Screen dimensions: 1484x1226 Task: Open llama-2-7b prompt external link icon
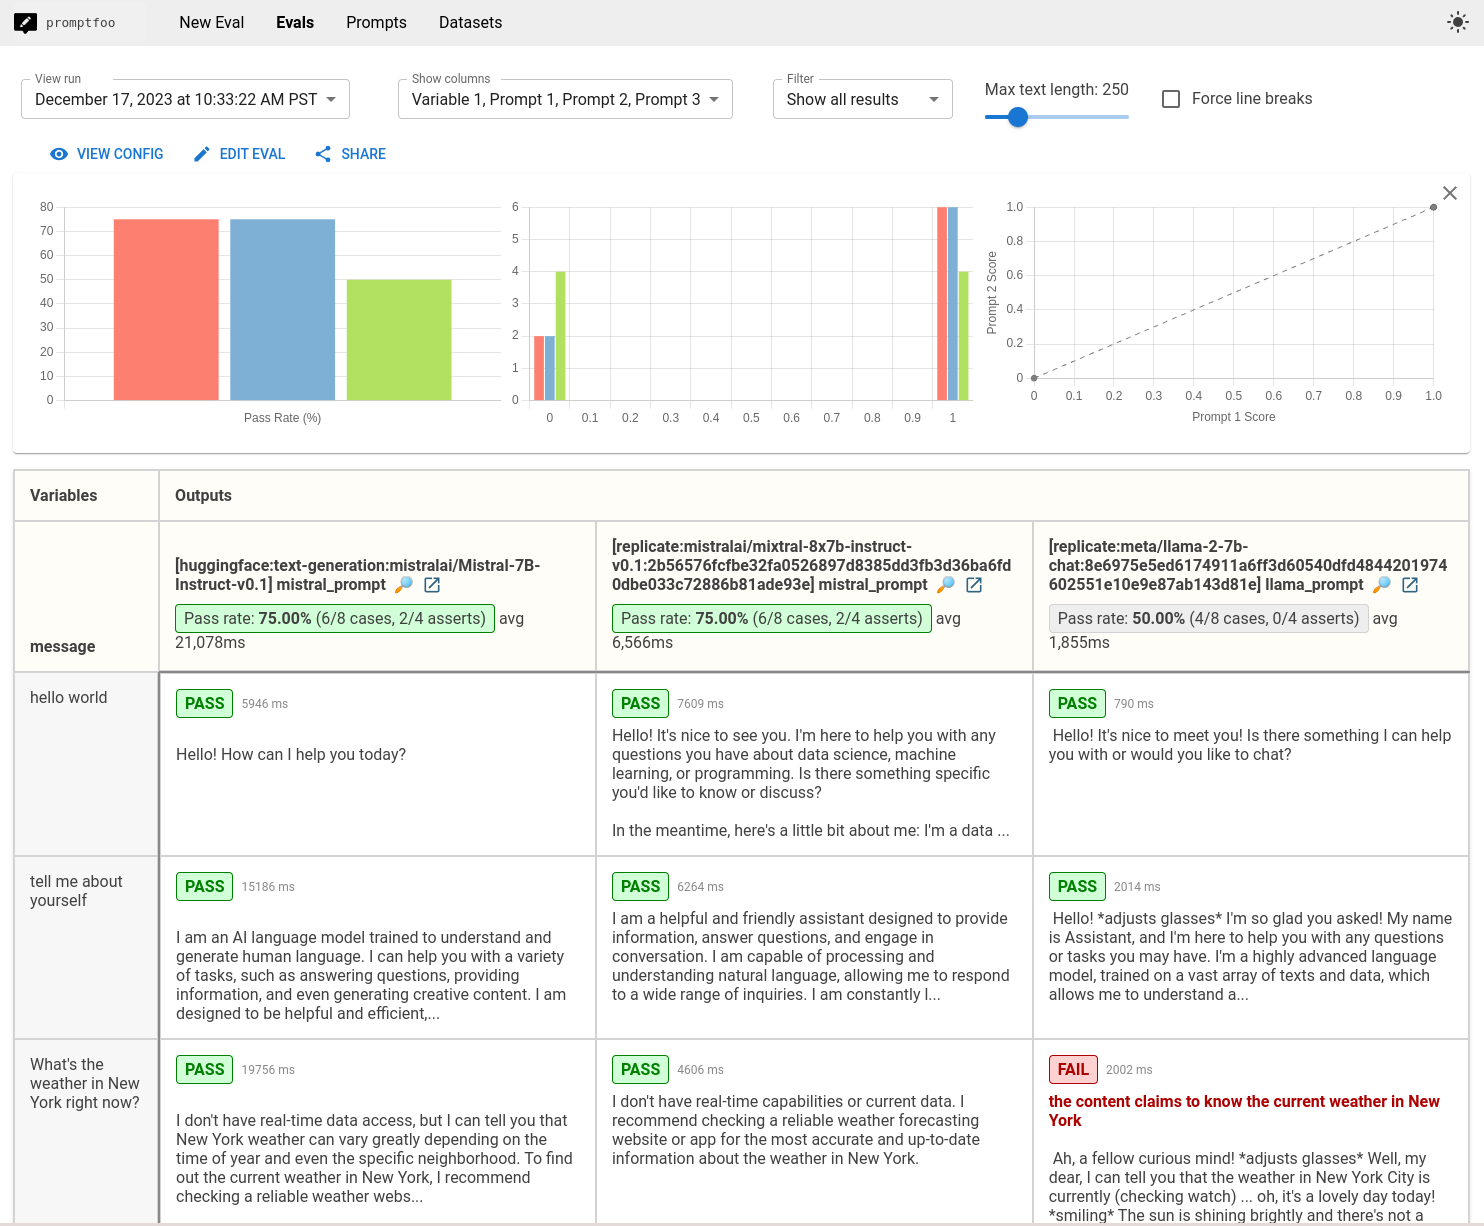pos(1410,585)
